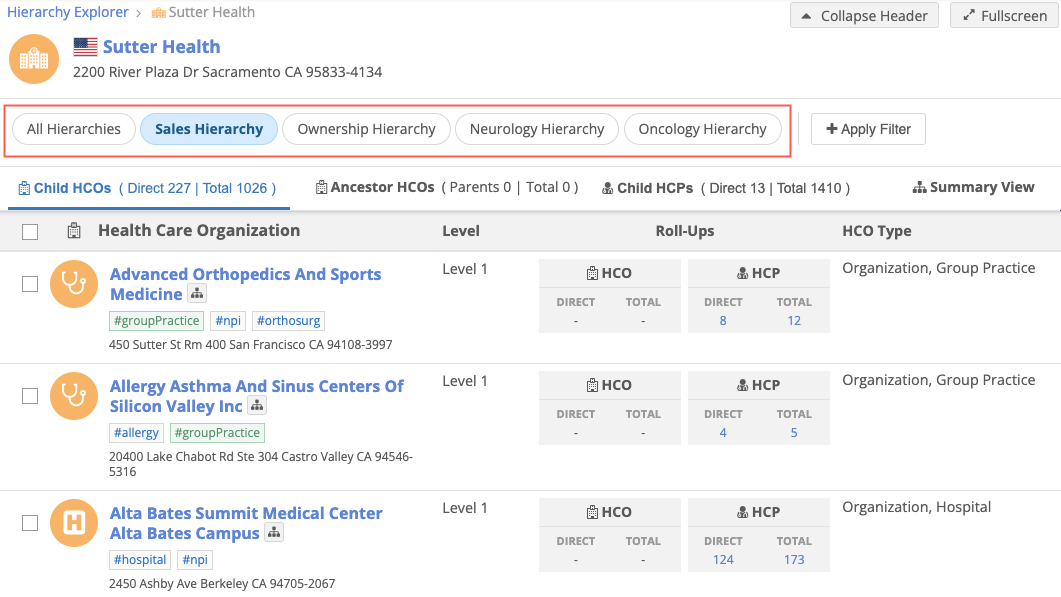The image size is (1061, 597).
Task: Click hierarchy icon beside Advanced Orthopedics name
Action: point(197,294)
